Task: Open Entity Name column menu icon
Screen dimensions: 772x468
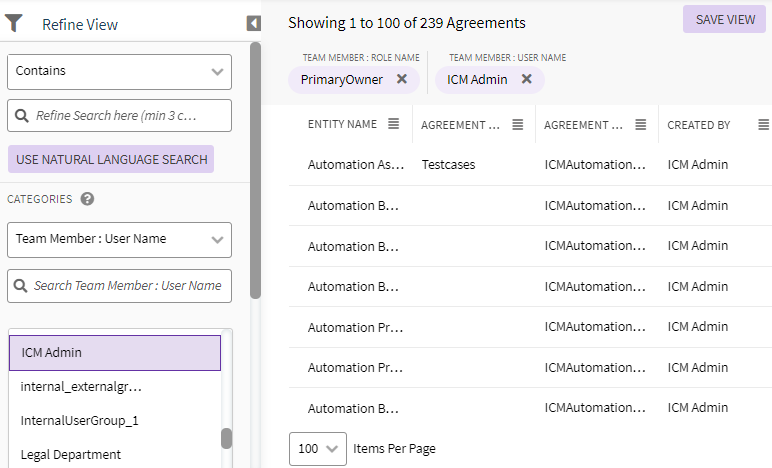Action: click(394, 125)
